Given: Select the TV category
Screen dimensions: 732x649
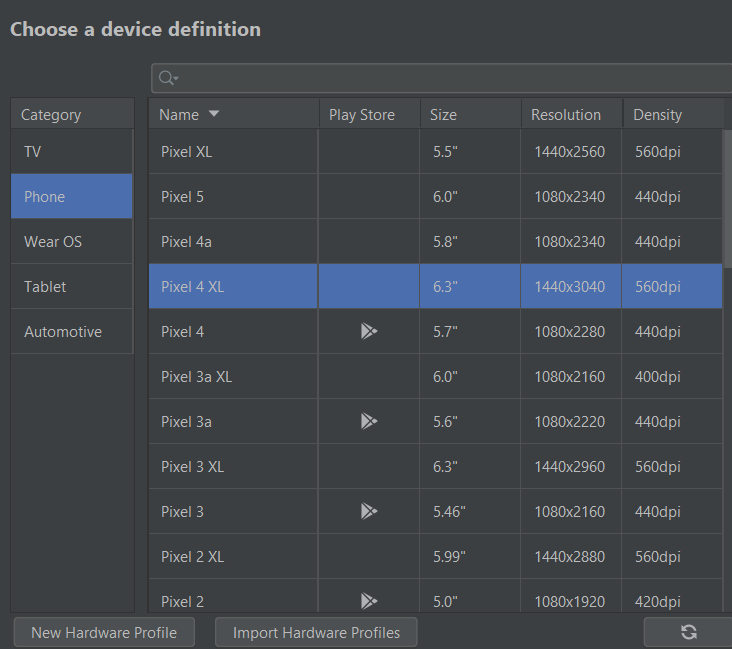Looking at the screenshot, I should pos(72,152).
